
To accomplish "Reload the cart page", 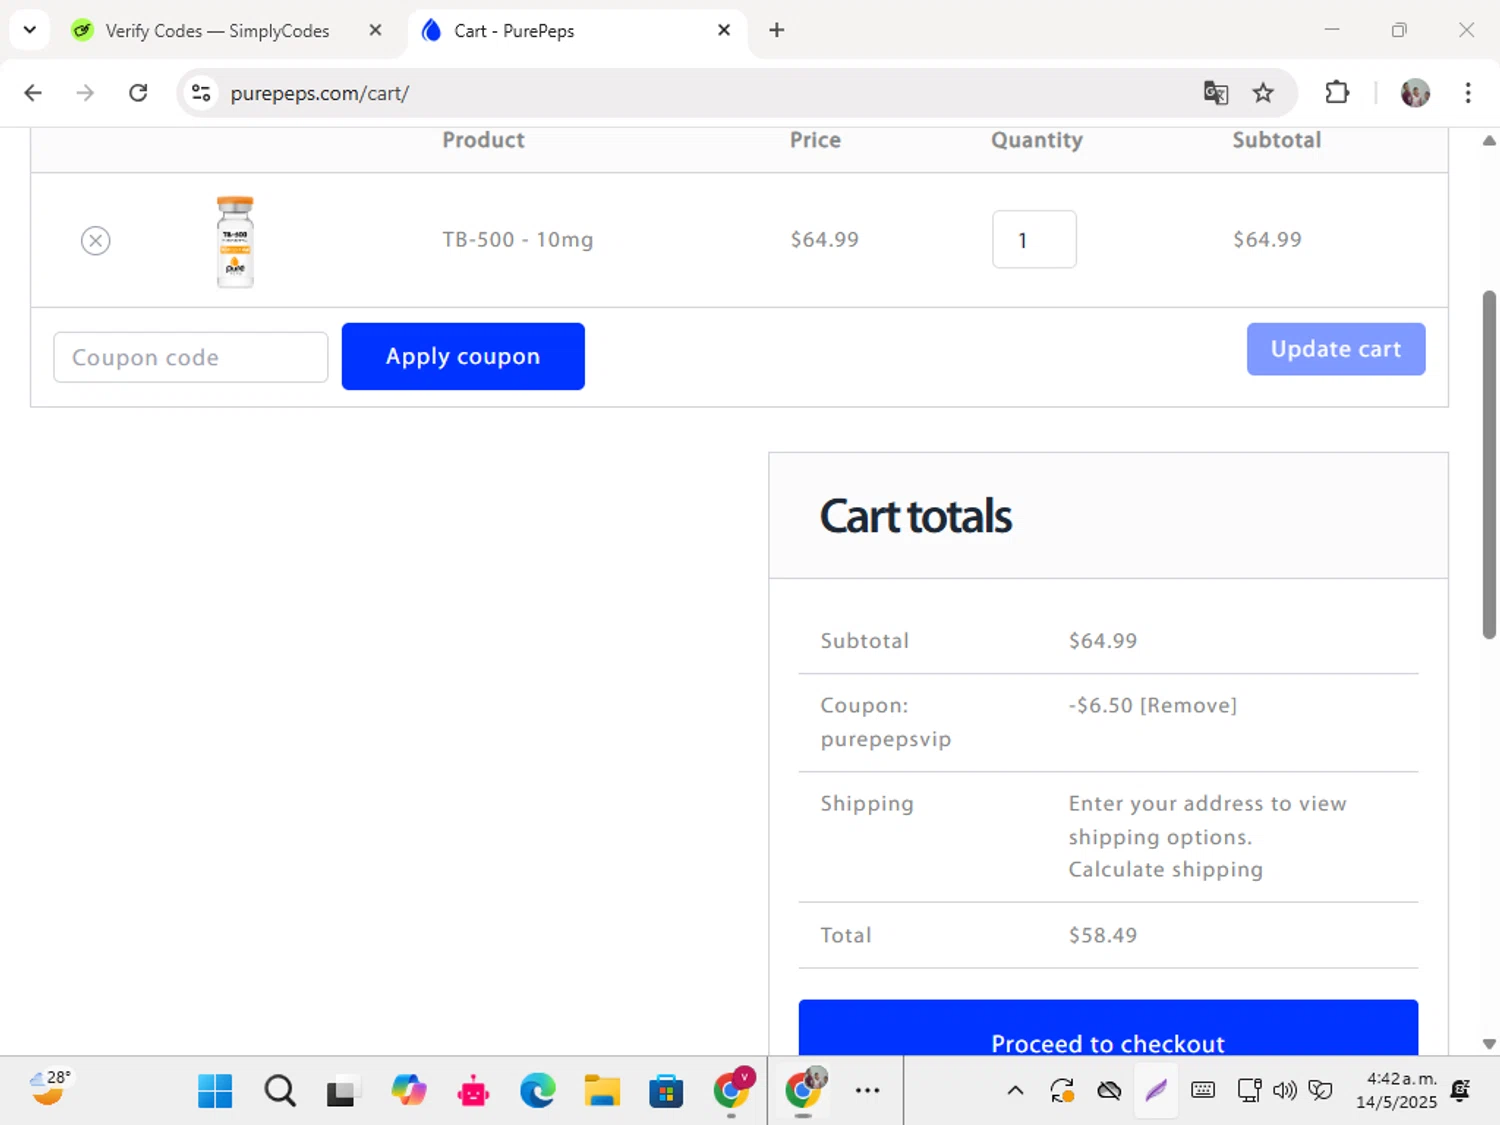I will (x=138, y=93).
